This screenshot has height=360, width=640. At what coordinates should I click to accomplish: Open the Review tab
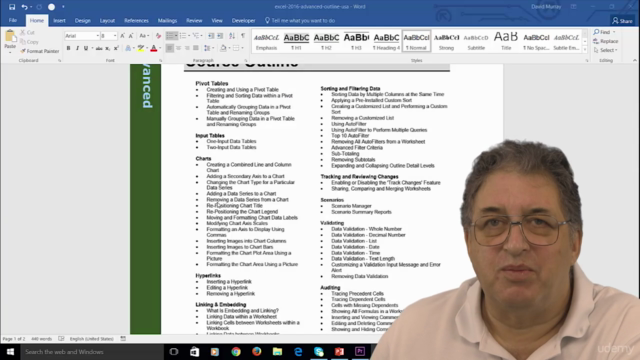click(194, 20)
